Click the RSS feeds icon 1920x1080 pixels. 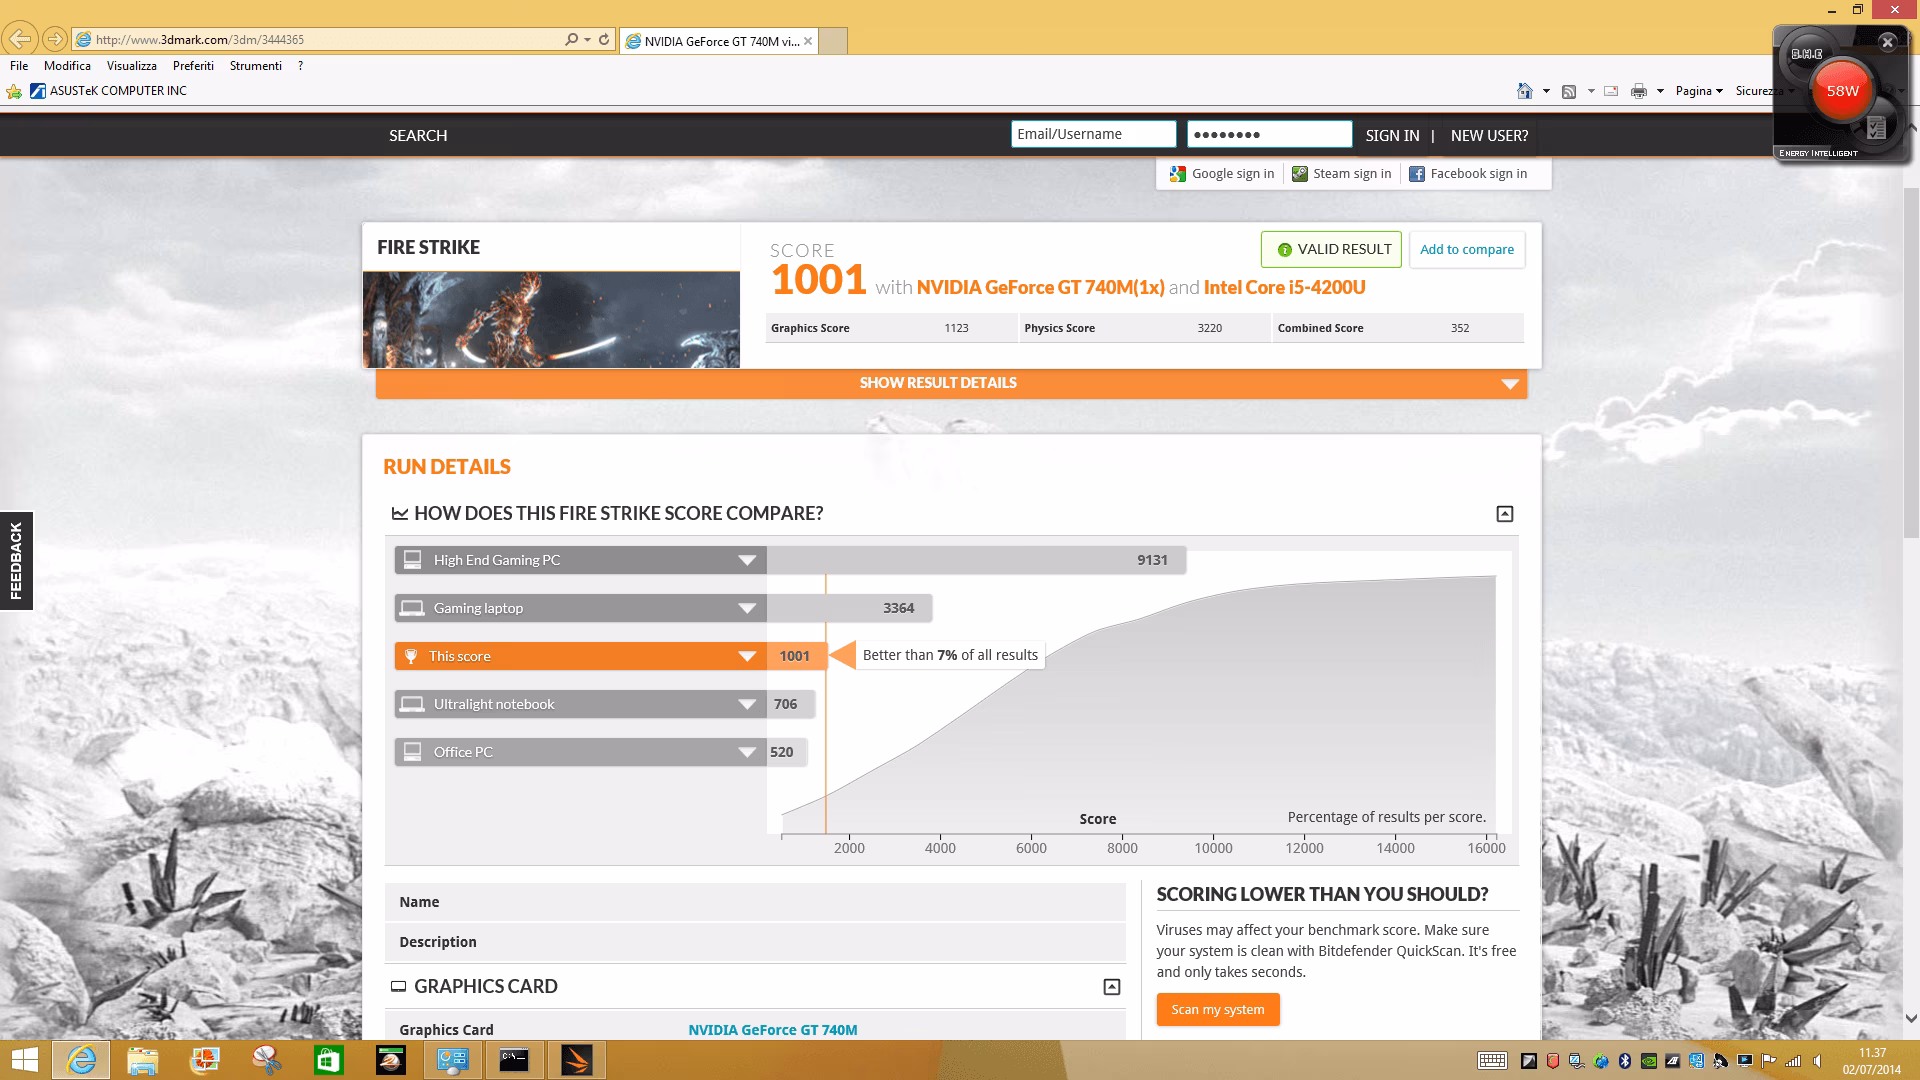[1569, 91]
